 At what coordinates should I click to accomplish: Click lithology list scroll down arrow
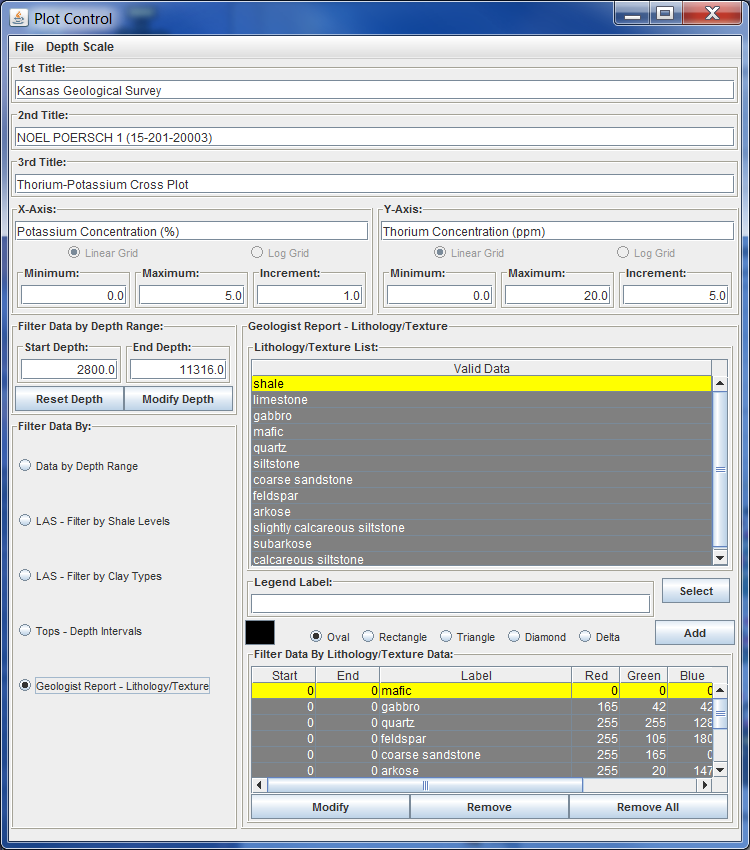[x=720, y=557]
